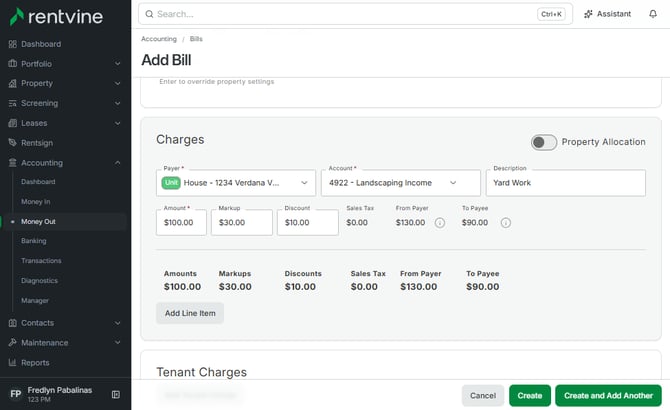Click the Reports sidebar label
Screen dimensions: 670x410
pos(35,363)
